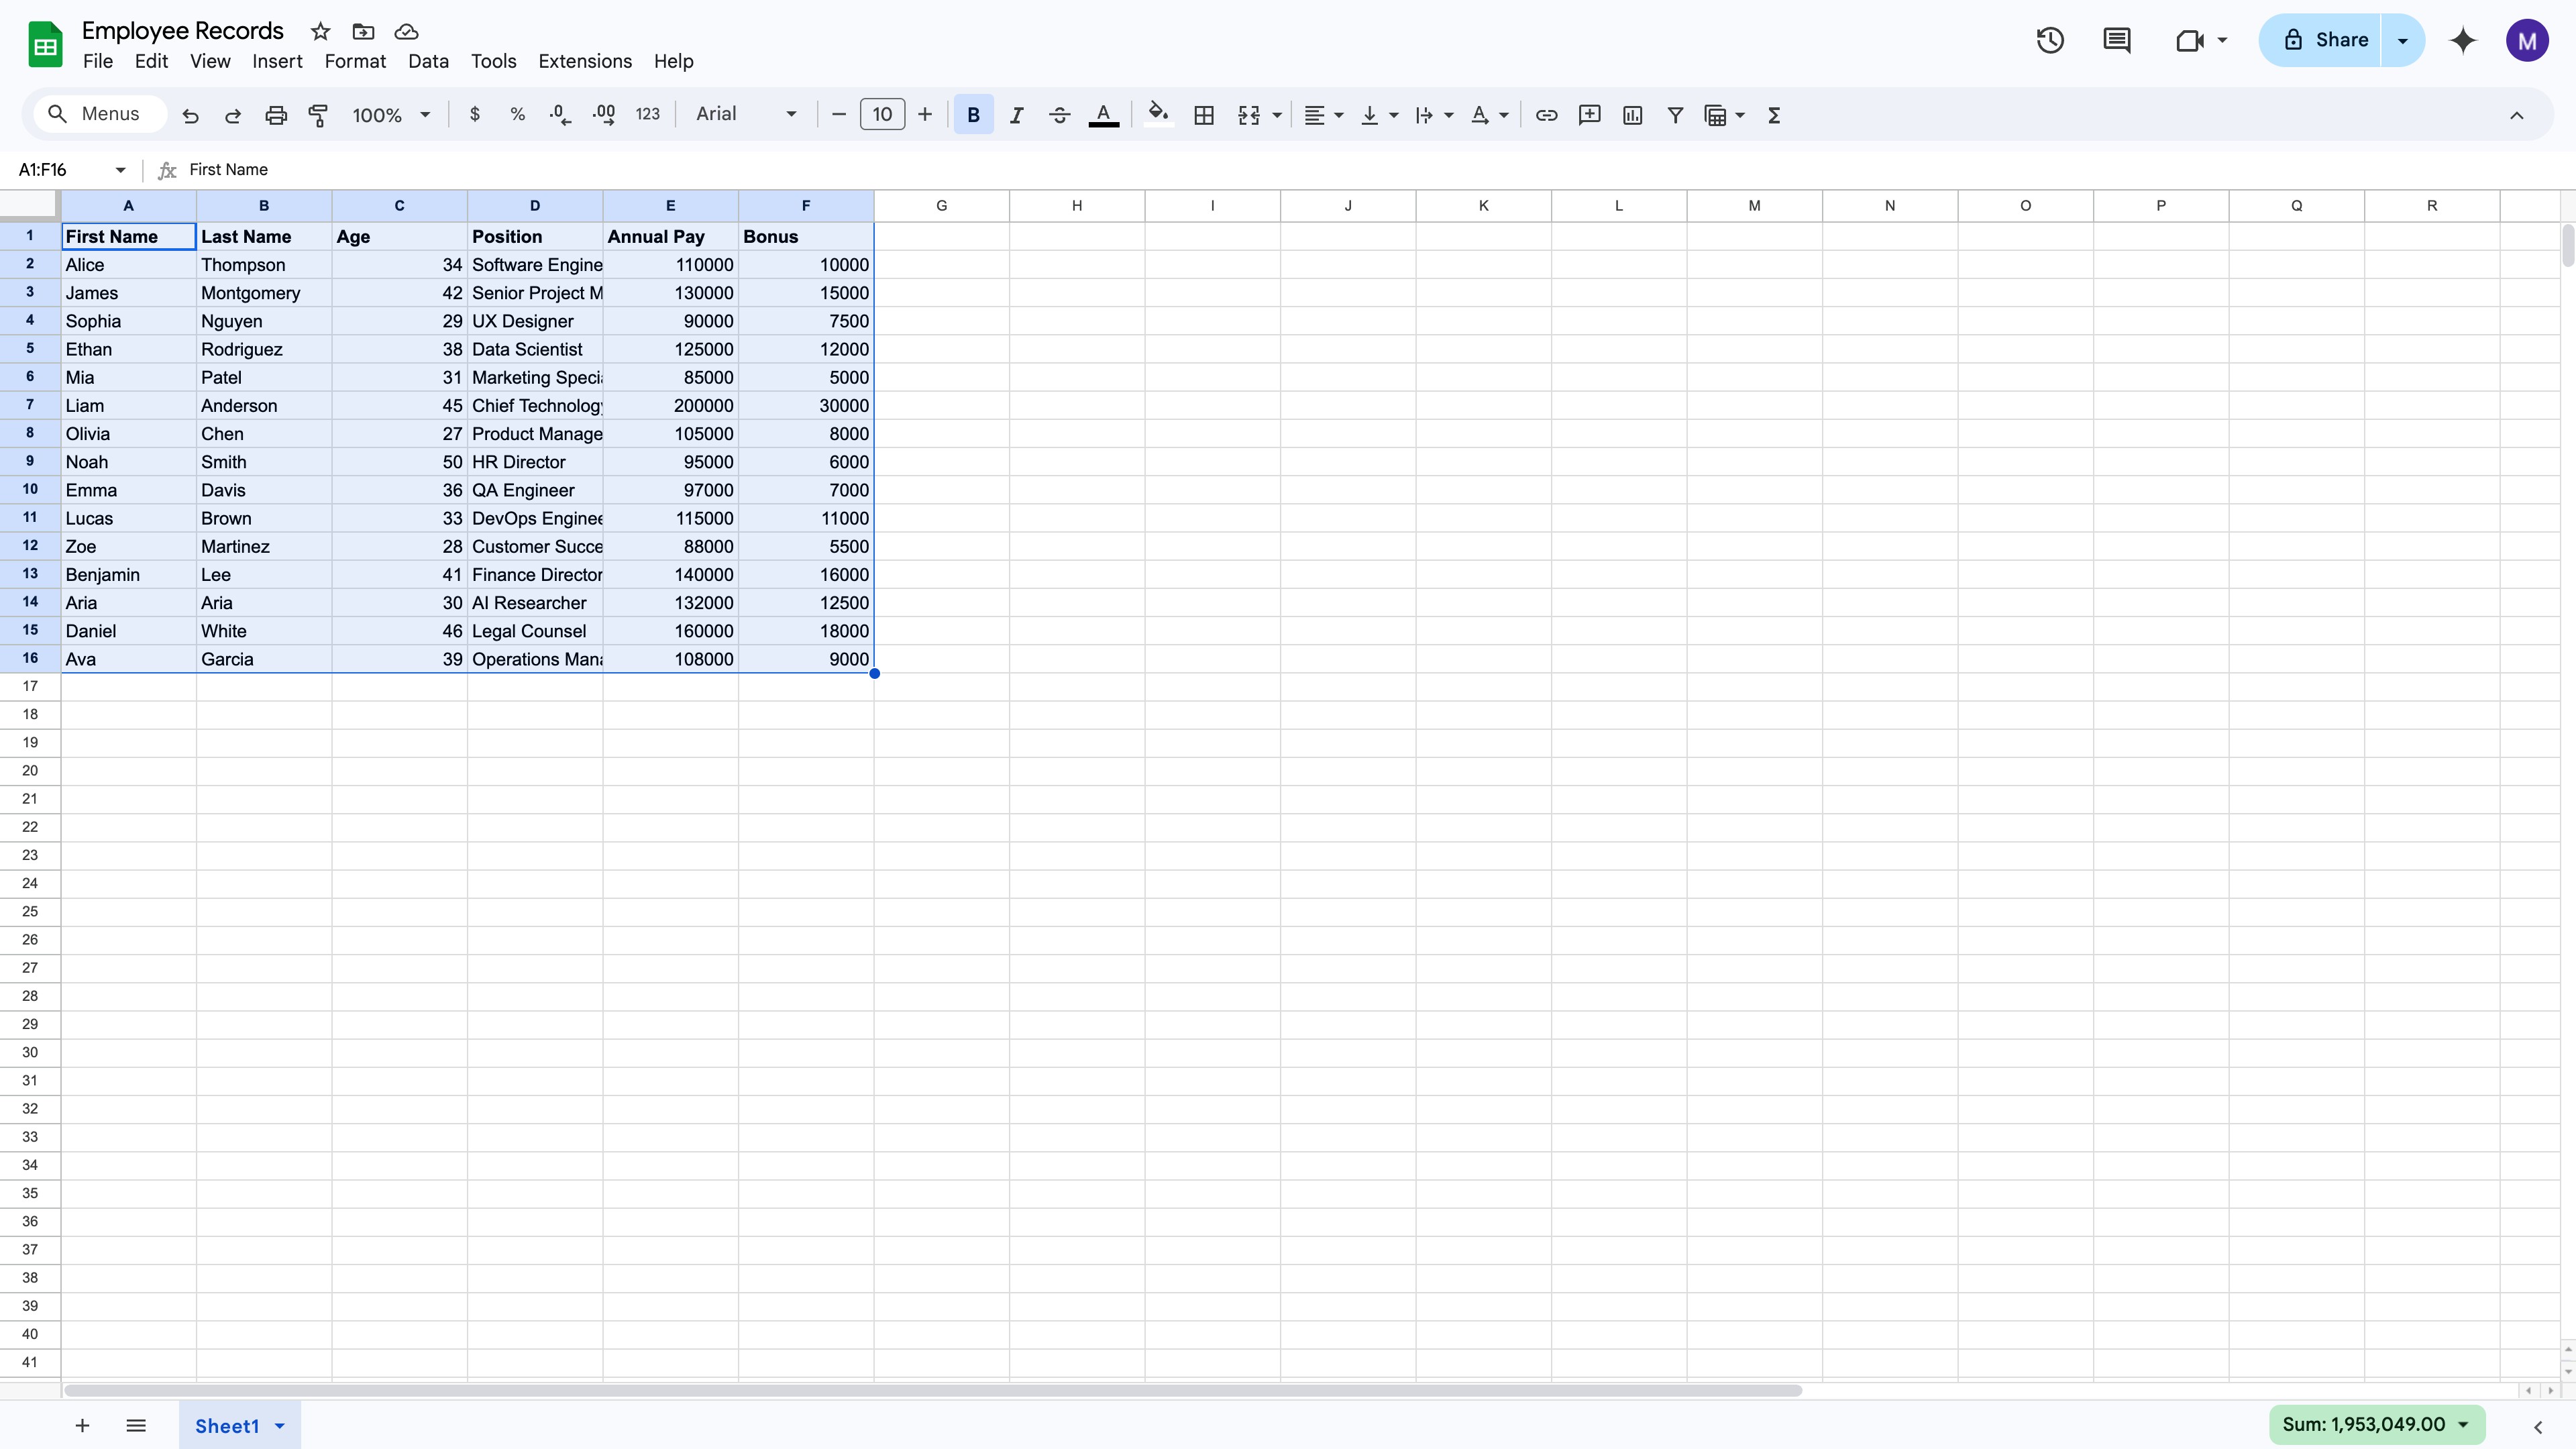
Task: Open the Google Sheets home logo
Action: (x=45, y=45)
